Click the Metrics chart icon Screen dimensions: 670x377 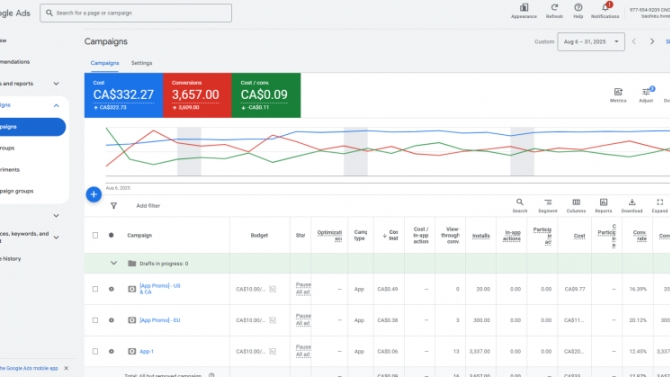618,92
